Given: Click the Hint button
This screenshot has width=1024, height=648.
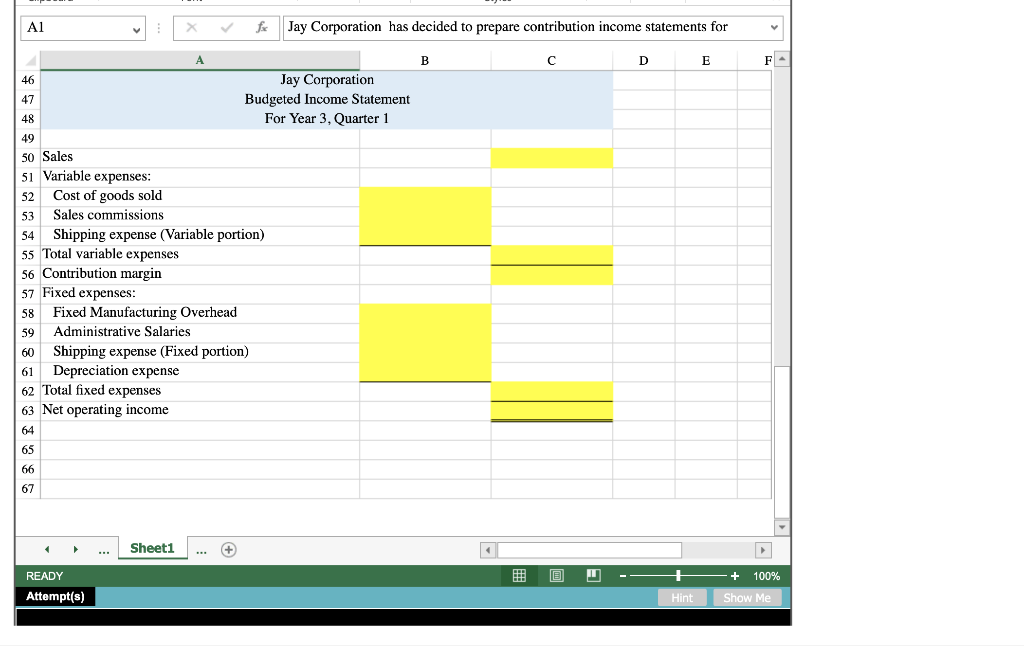Looking at the screenshot, I should coord(682,597).
